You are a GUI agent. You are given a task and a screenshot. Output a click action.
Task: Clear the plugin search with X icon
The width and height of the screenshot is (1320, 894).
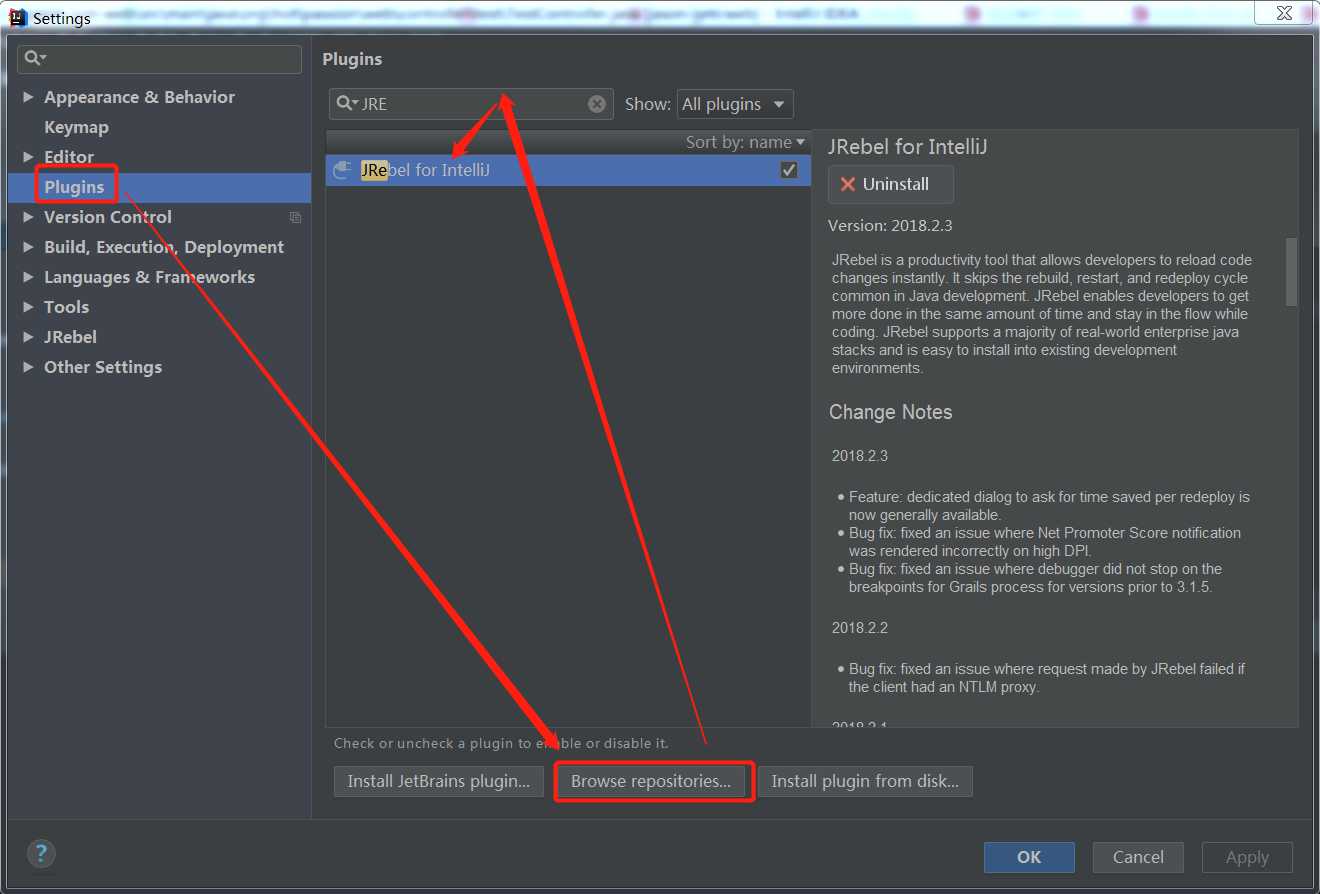pyautogui.click(x=597, y=104)
